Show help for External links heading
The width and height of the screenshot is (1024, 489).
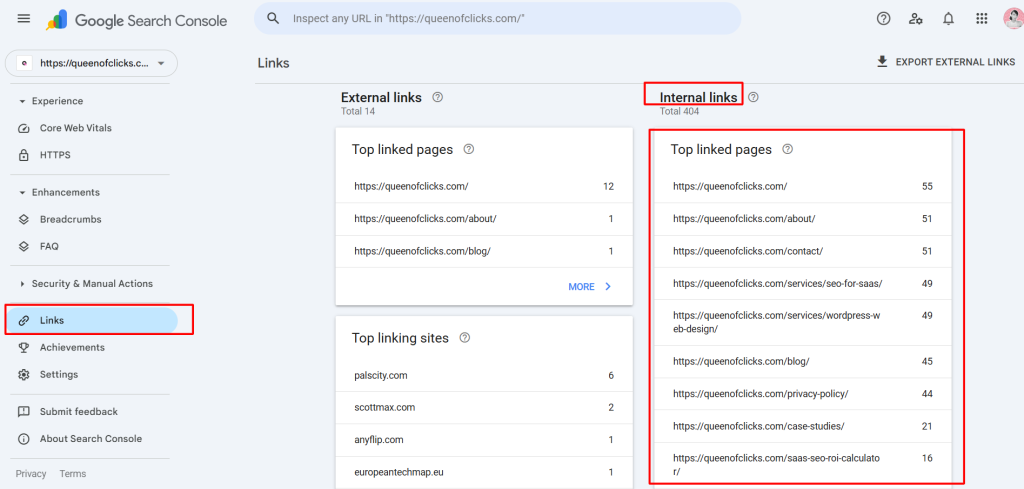click(438, 97)
